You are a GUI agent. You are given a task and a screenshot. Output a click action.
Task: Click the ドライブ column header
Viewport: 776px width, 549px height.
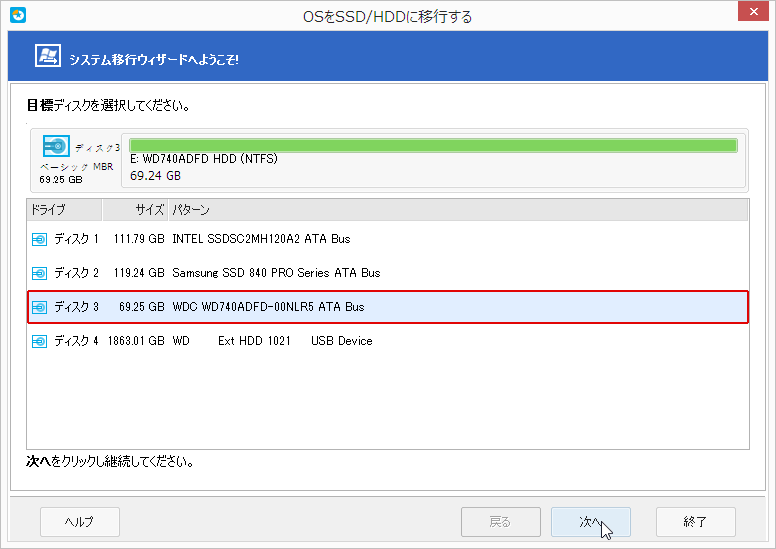[x=64, y=210]
